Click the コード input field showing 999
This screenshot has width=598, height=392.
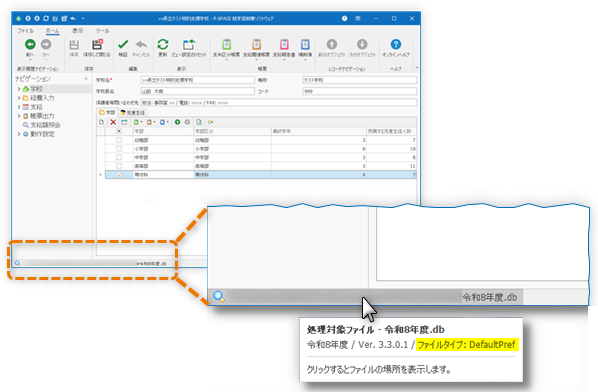pyautogui.click(x=360, y=92)
